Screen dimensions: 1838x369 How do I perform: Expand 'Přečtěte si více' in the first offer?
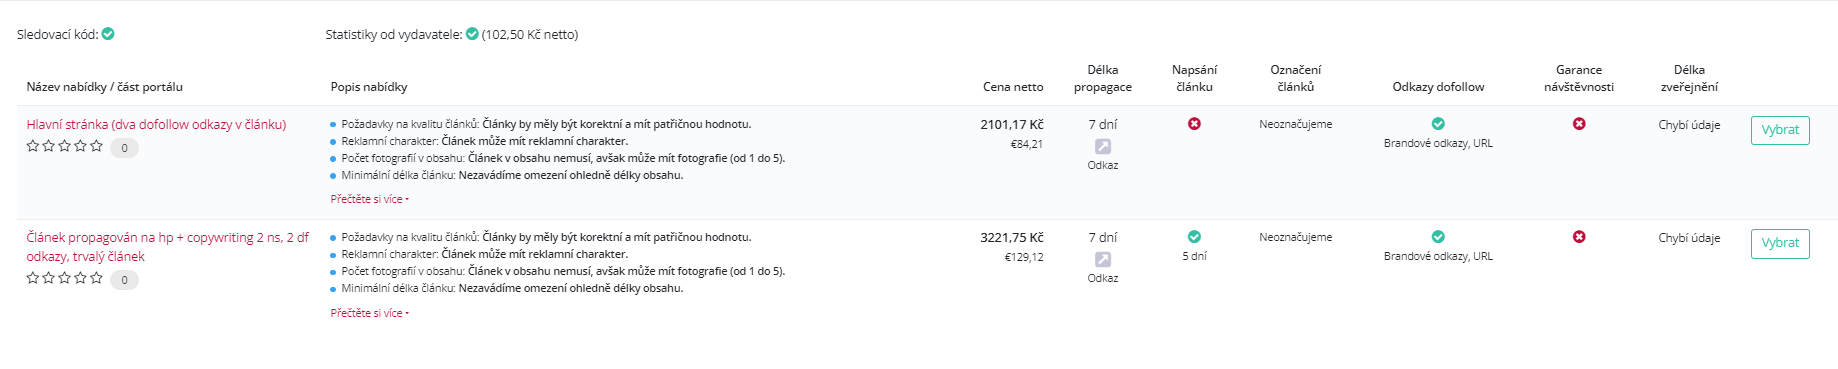point(369,199)
